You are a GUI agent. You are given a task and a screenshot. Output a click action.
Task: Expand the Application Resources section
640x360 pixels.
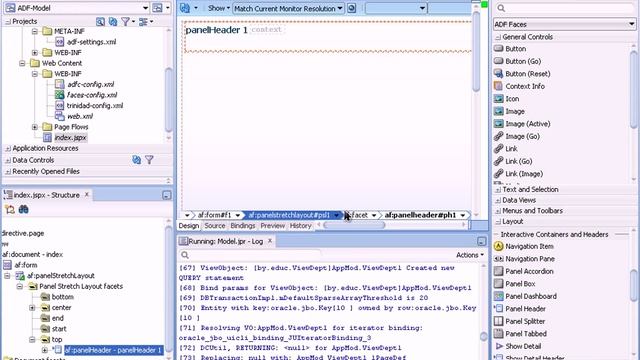coord(8,149)
